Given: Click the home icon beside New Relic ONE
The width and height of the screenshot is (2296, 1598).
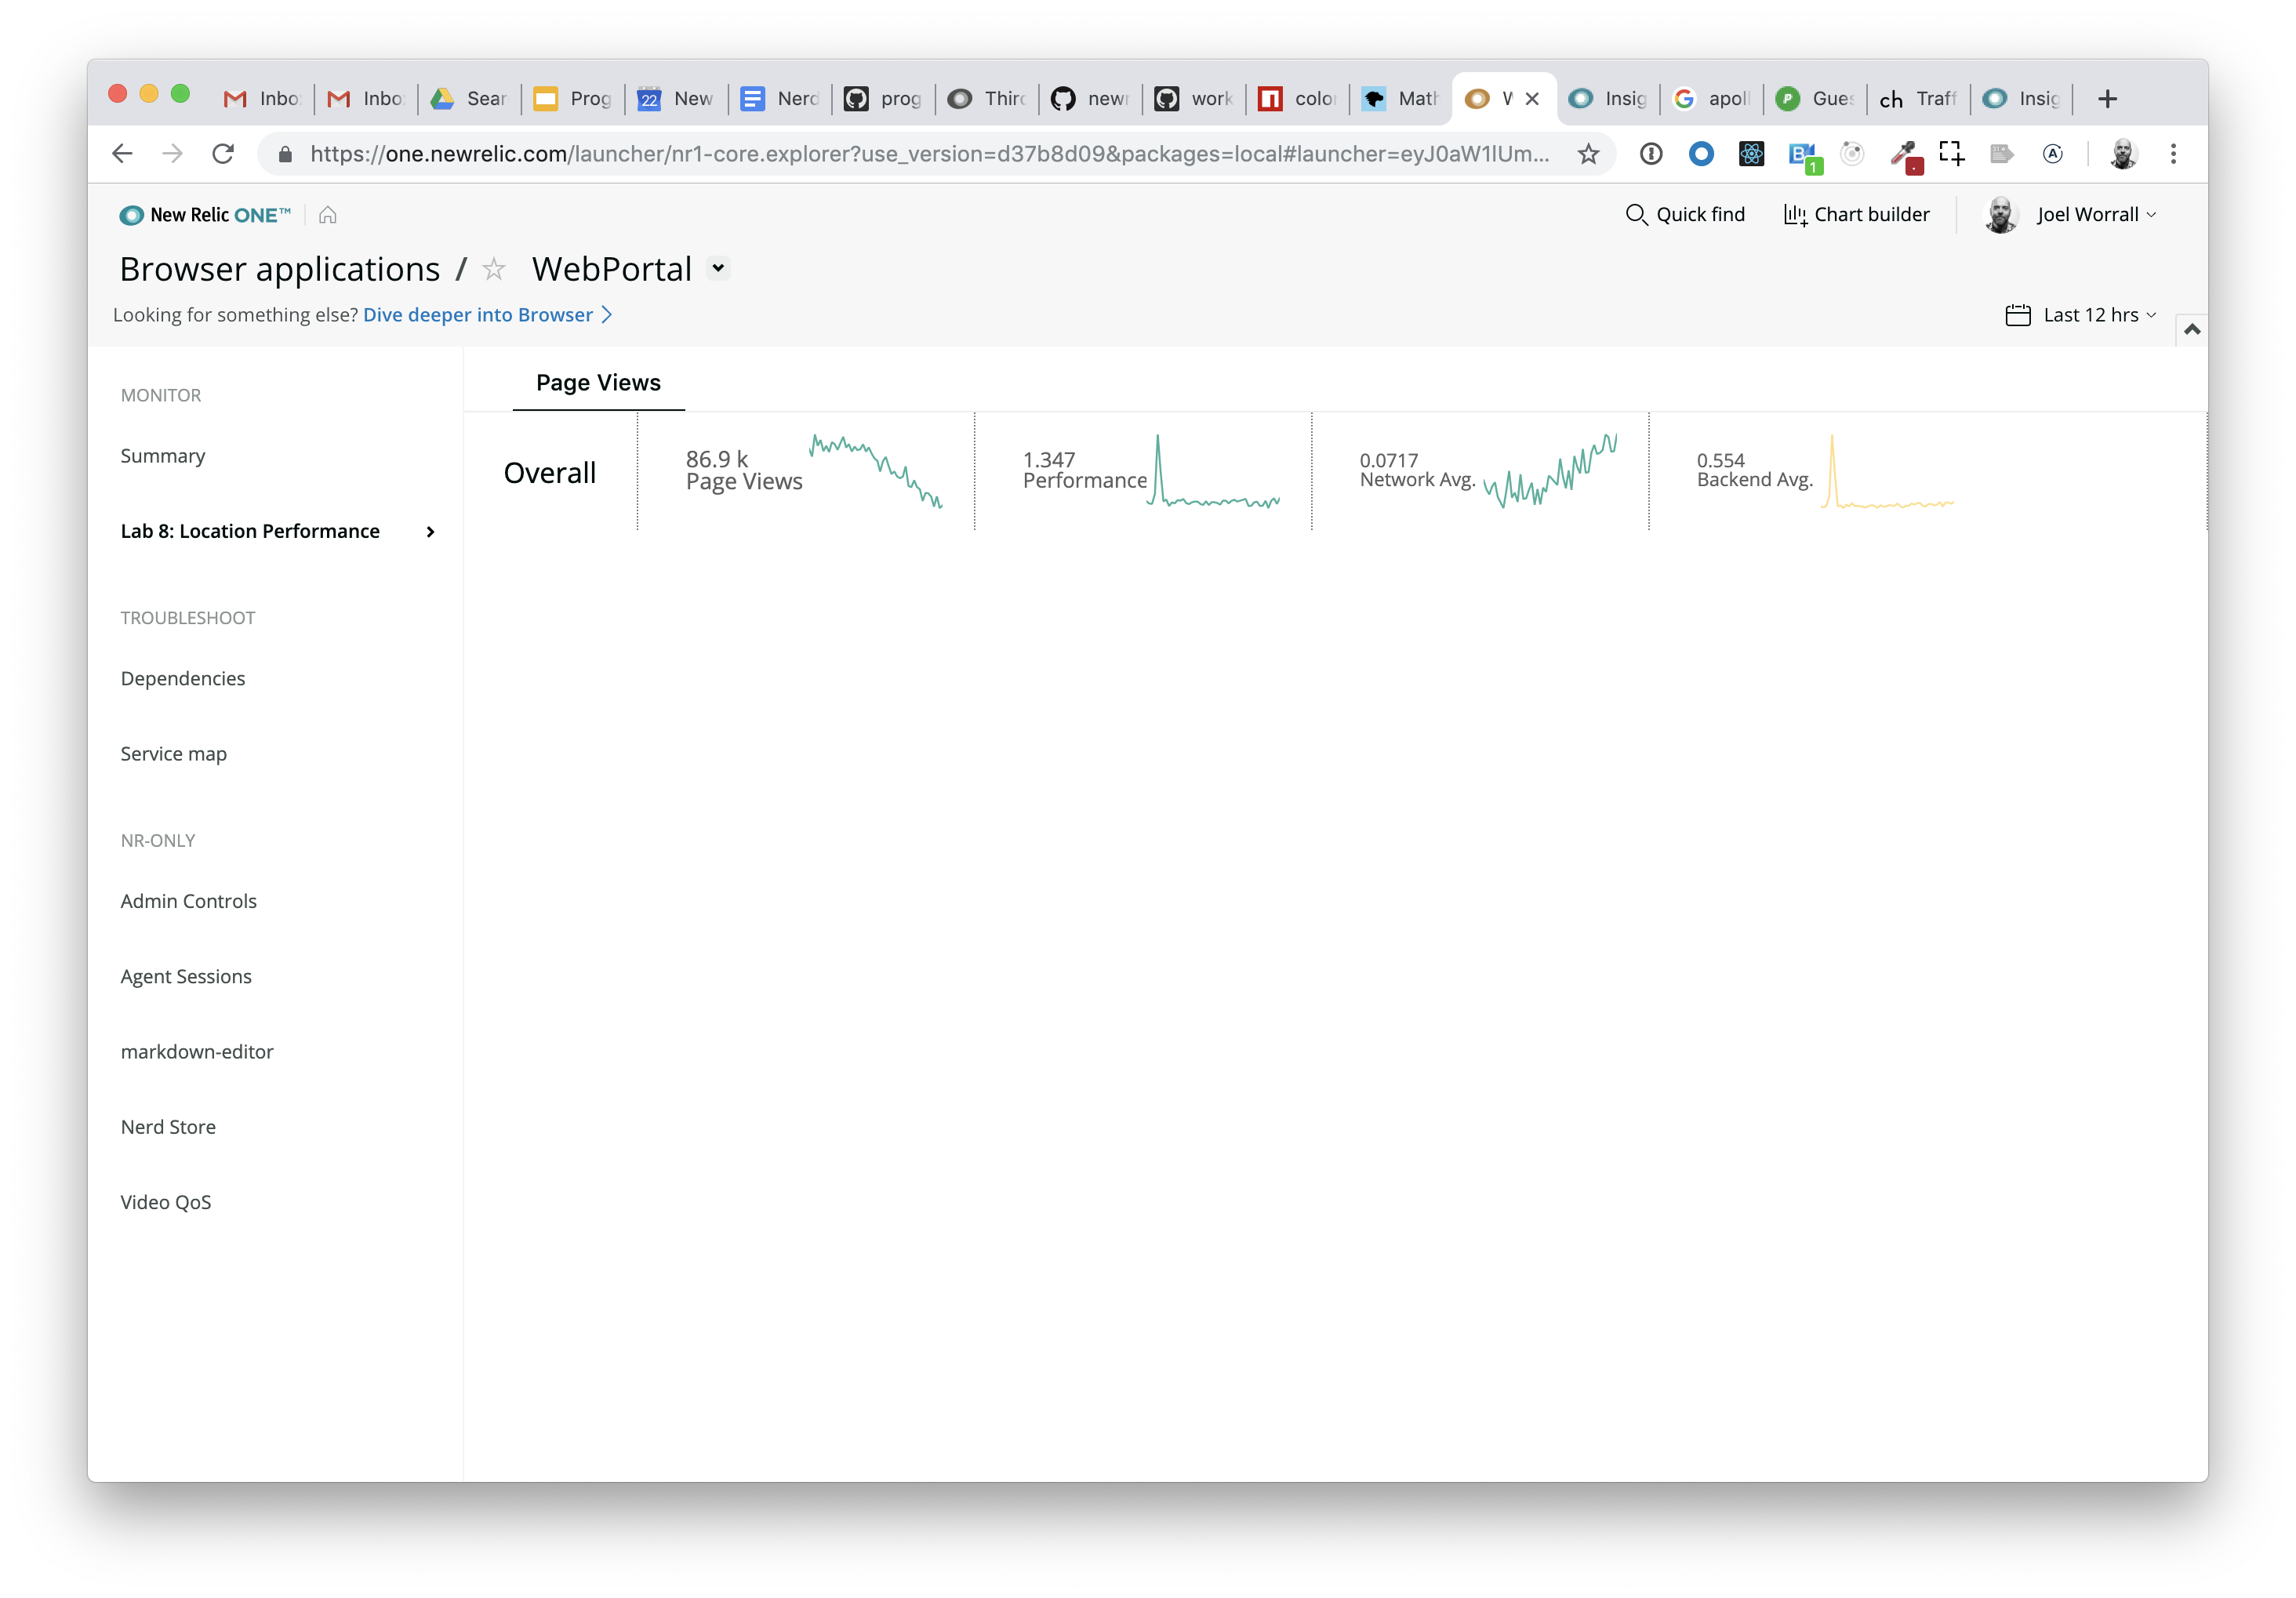Looking at the screenshot, I should [327, 215].
